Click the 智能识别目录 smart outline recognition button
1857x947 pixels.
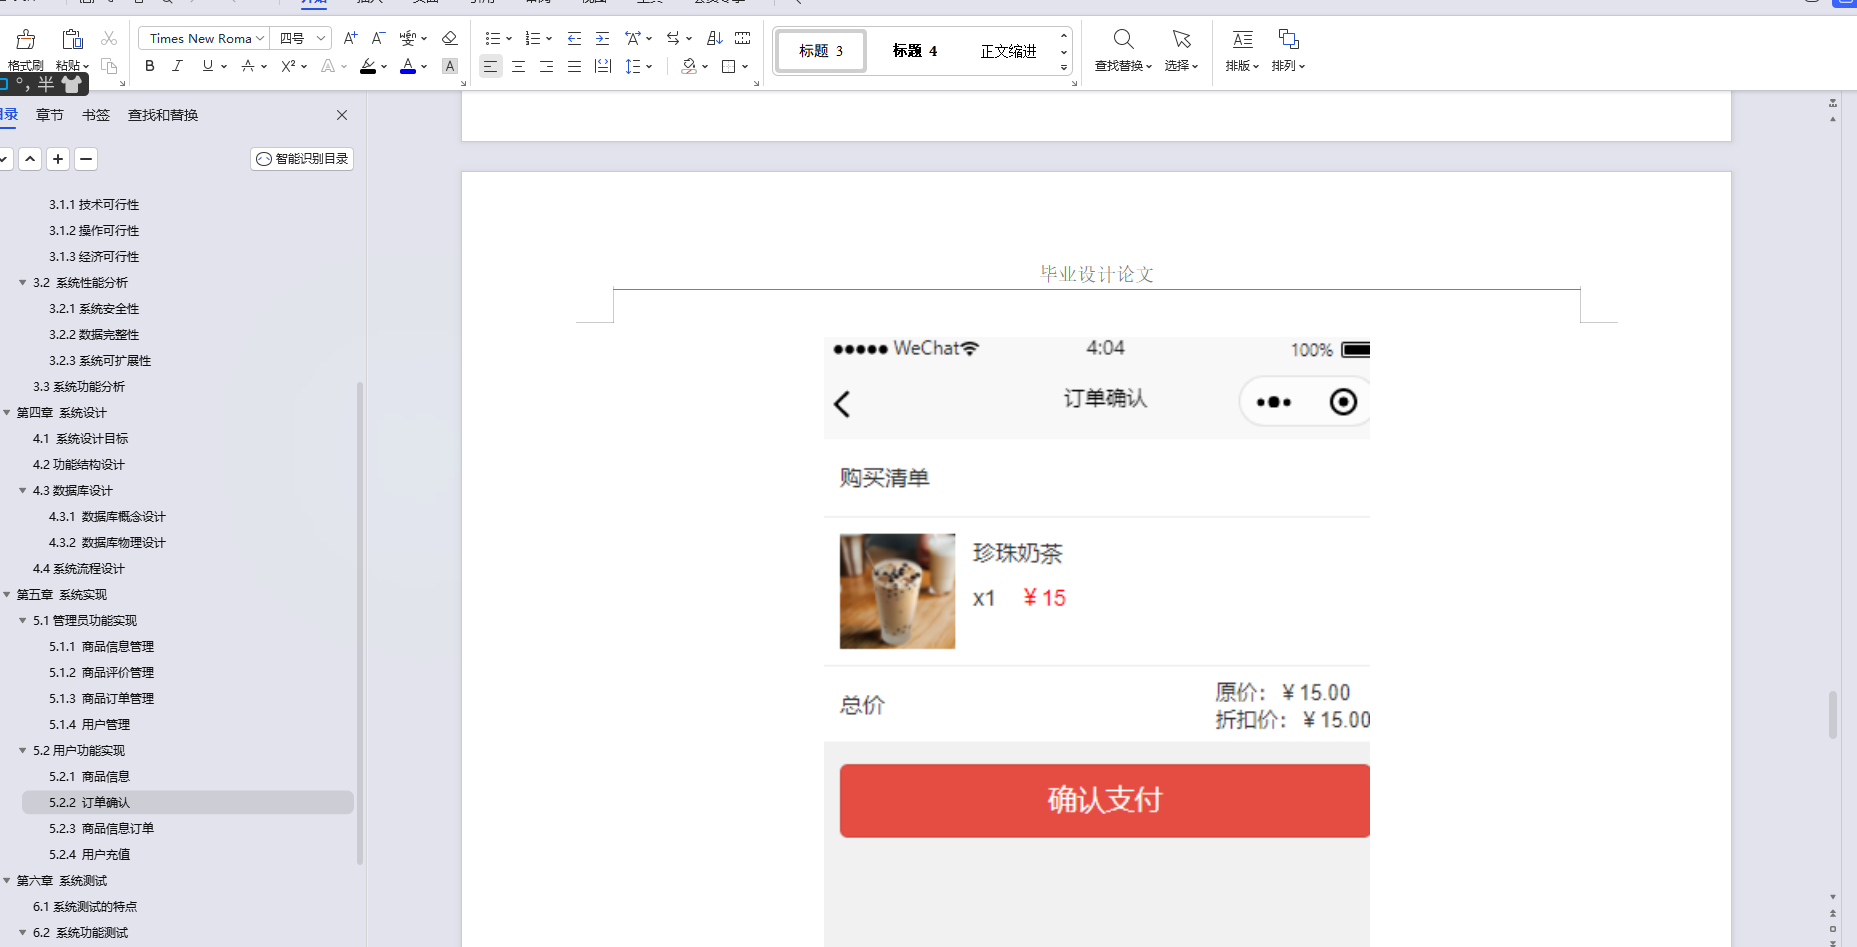(x=301, y=158)
